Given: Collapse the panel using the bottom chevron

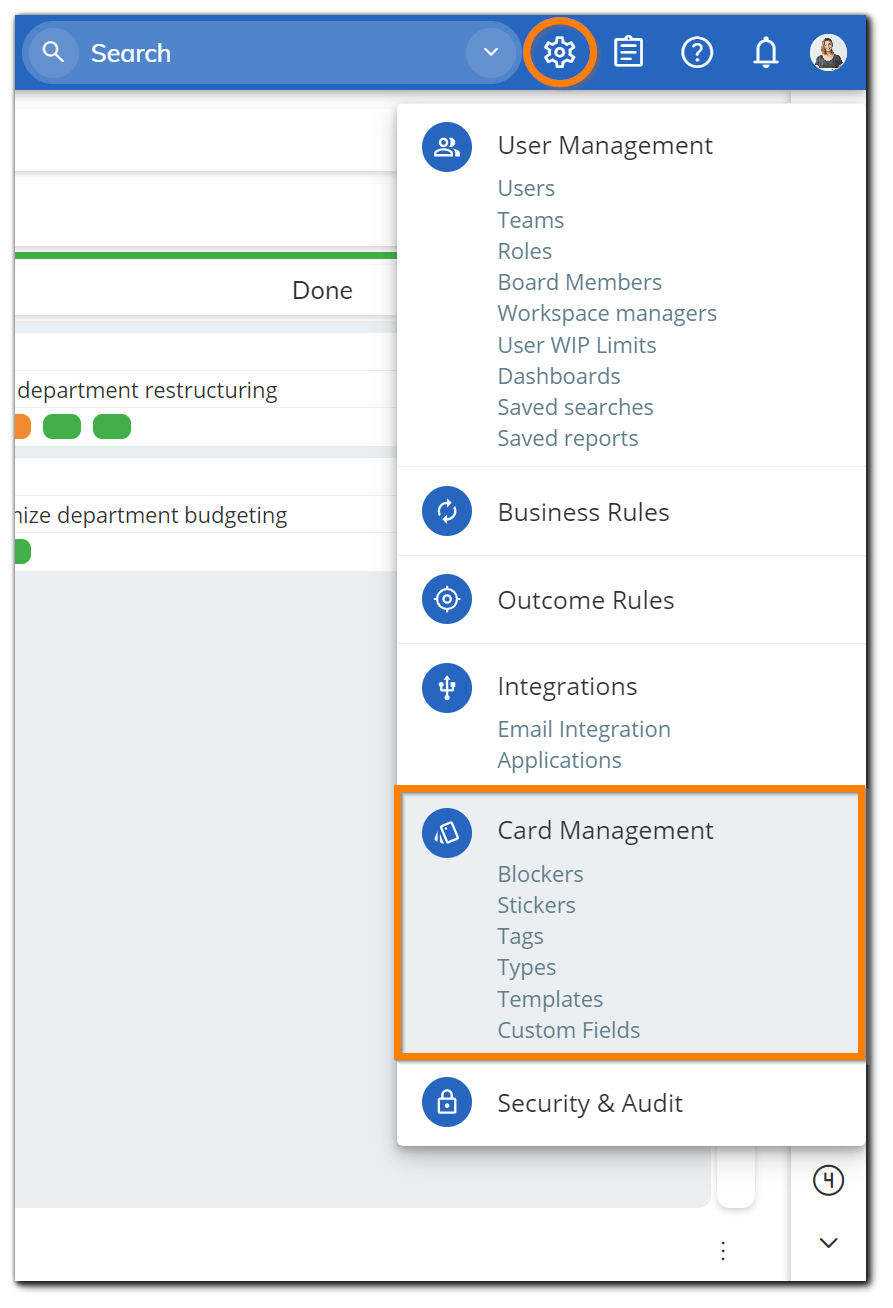Looking at the screenshot, I should [x=828, y=1242].
